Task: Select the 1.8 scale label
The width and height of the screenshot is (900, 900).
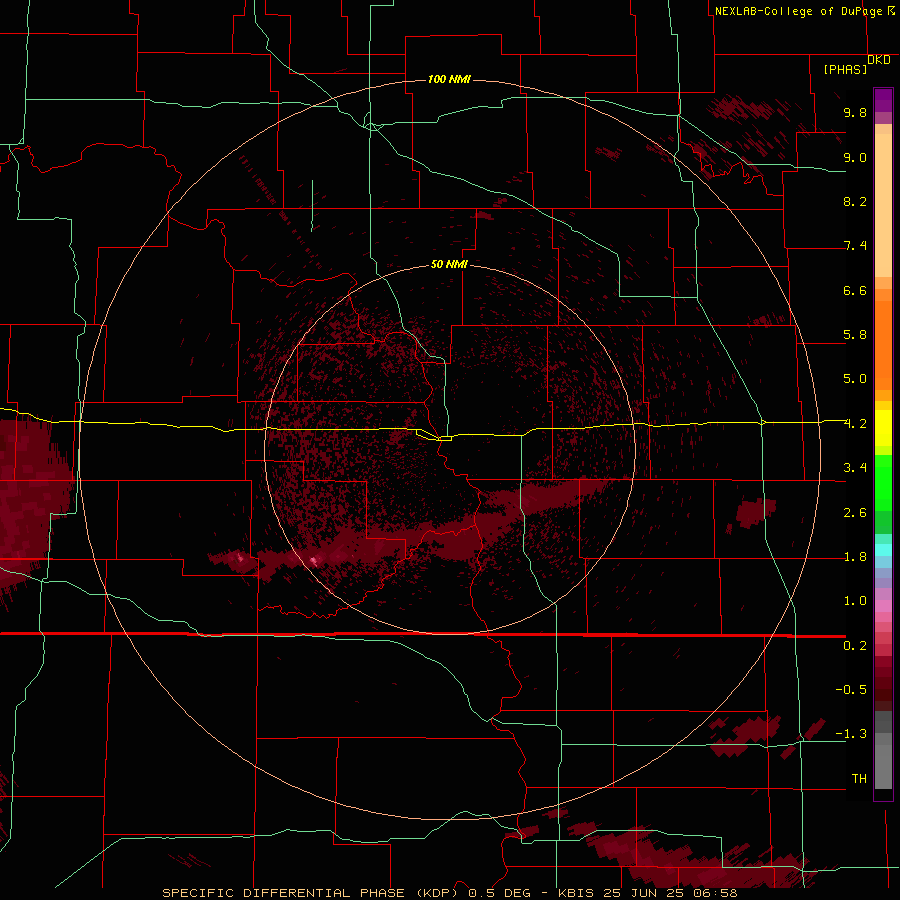Action: (855, 557)
